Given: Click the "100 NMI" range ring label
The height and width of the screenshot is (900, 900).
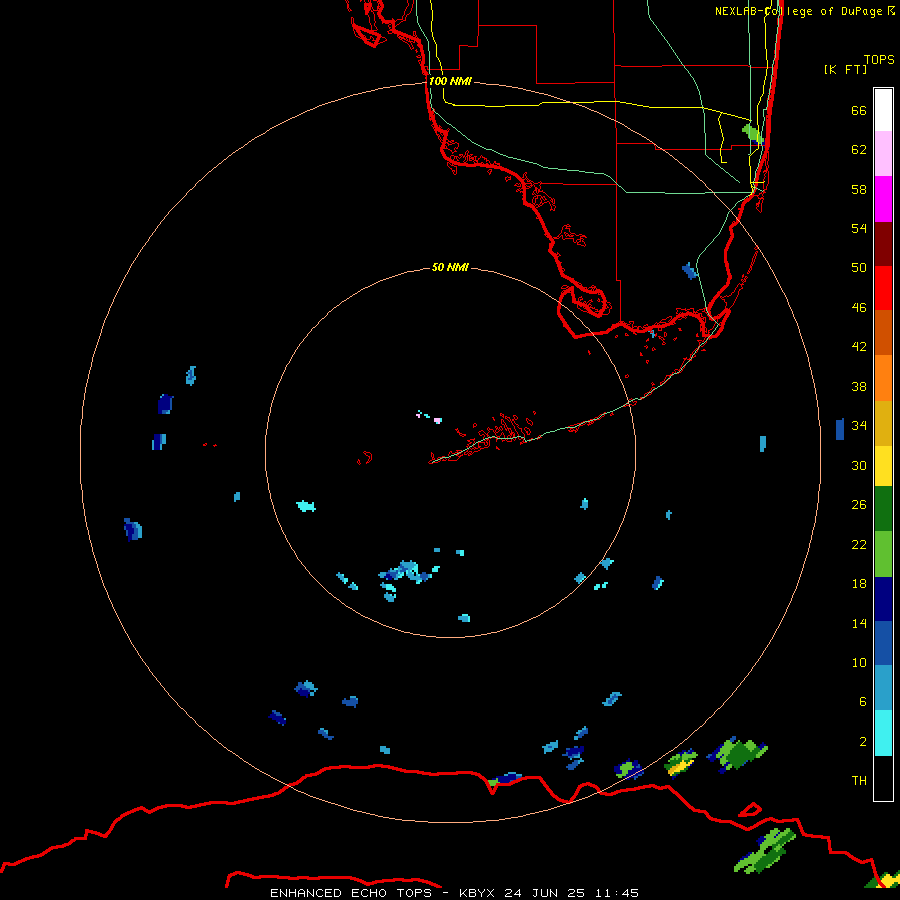Looking at the screenshot, I should [x=450, y=81].
